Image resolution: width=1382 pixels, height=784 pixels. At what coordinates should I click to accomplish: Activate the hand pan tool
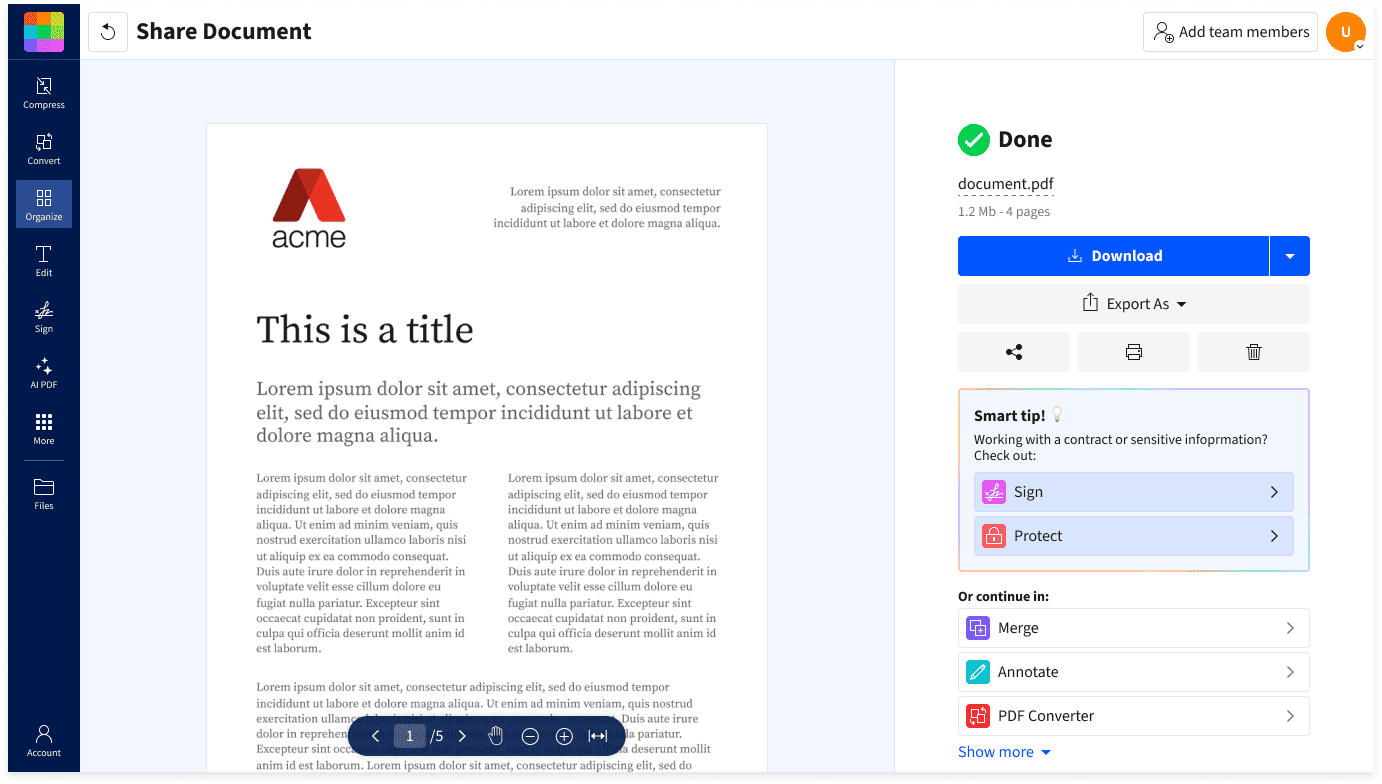[x=496, y=736]
